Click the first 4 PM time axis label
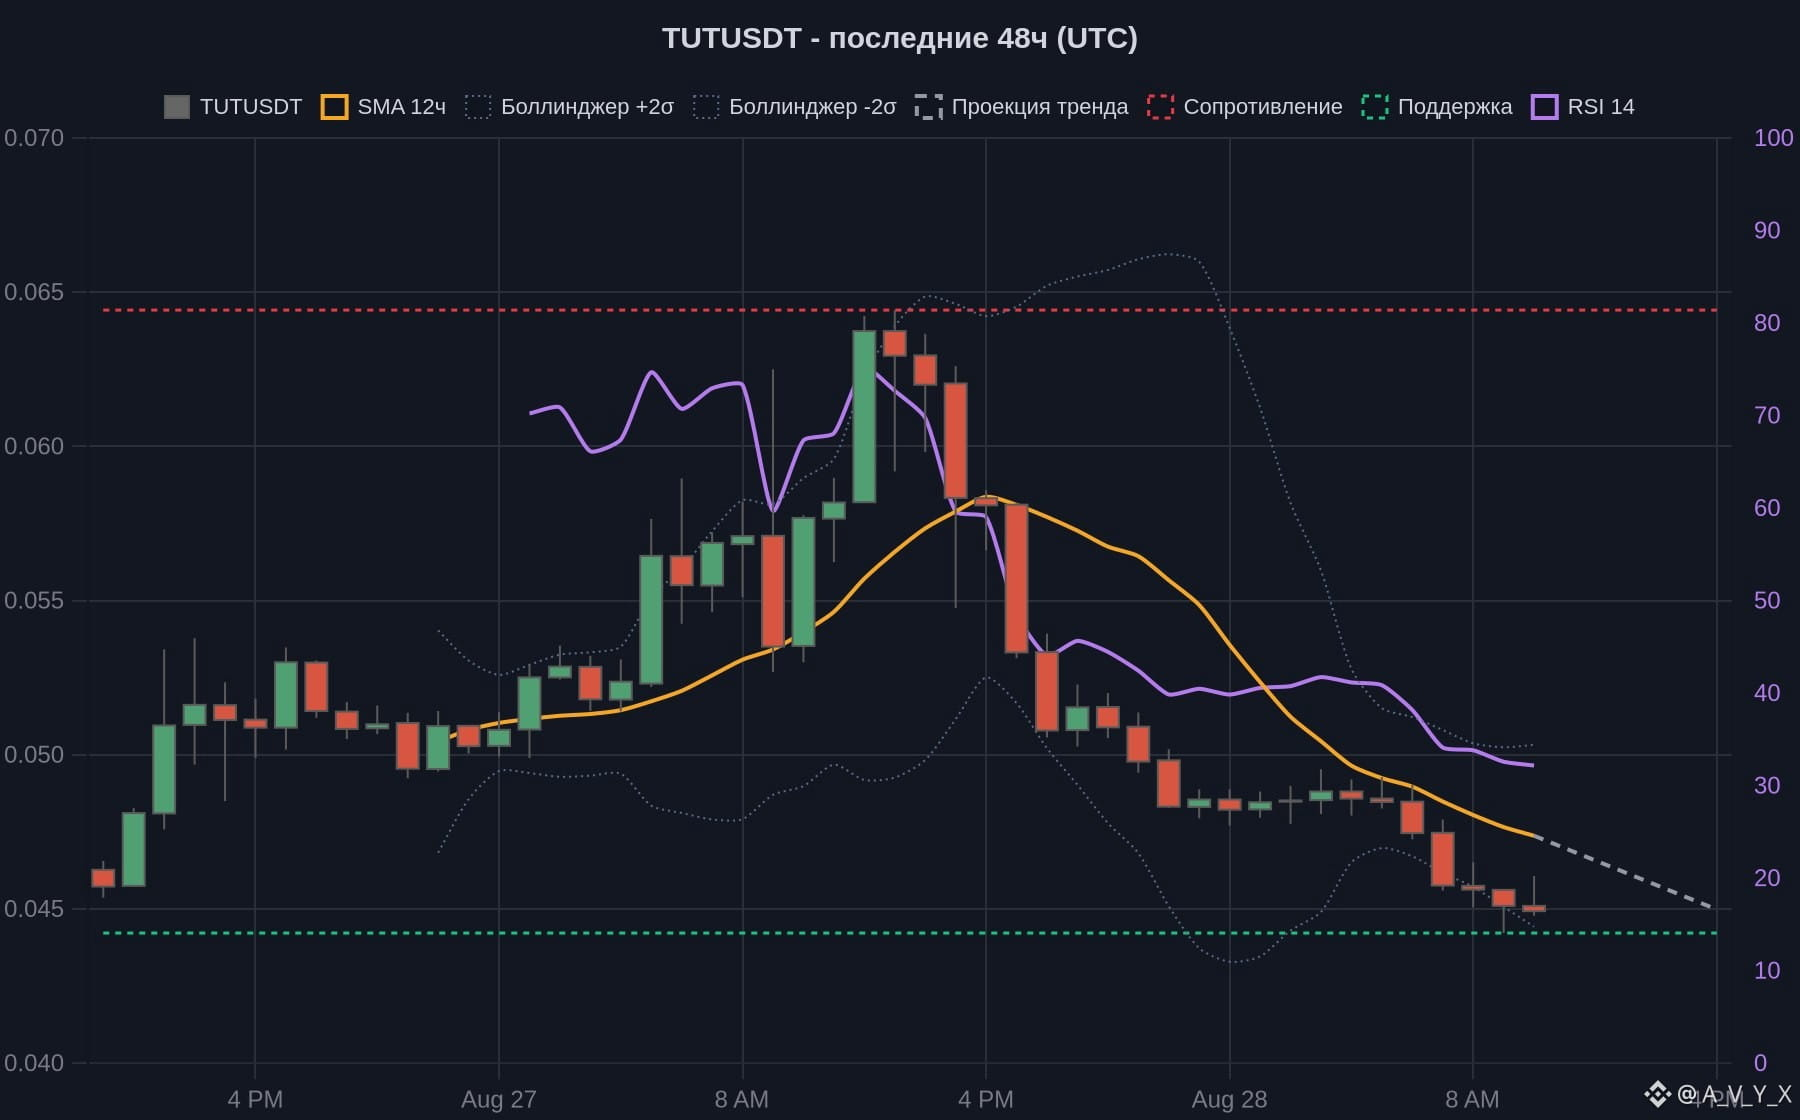This screenshot has height=1120, width=1800. (255, 1100)
